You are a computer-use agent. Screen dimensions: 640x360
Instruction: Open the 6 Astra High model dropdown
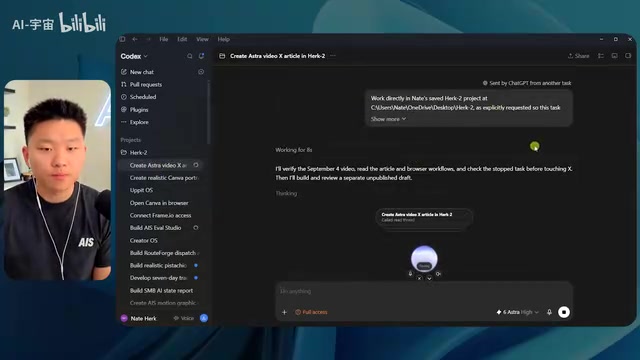click(x=518, y=312)
